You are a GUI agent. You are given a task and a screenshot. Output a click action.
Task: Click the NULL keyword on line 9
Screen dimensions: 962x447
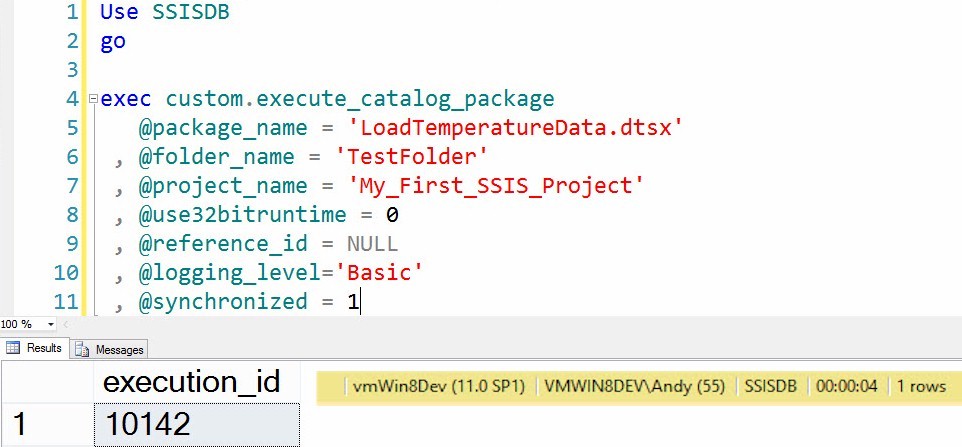(372, 244)
